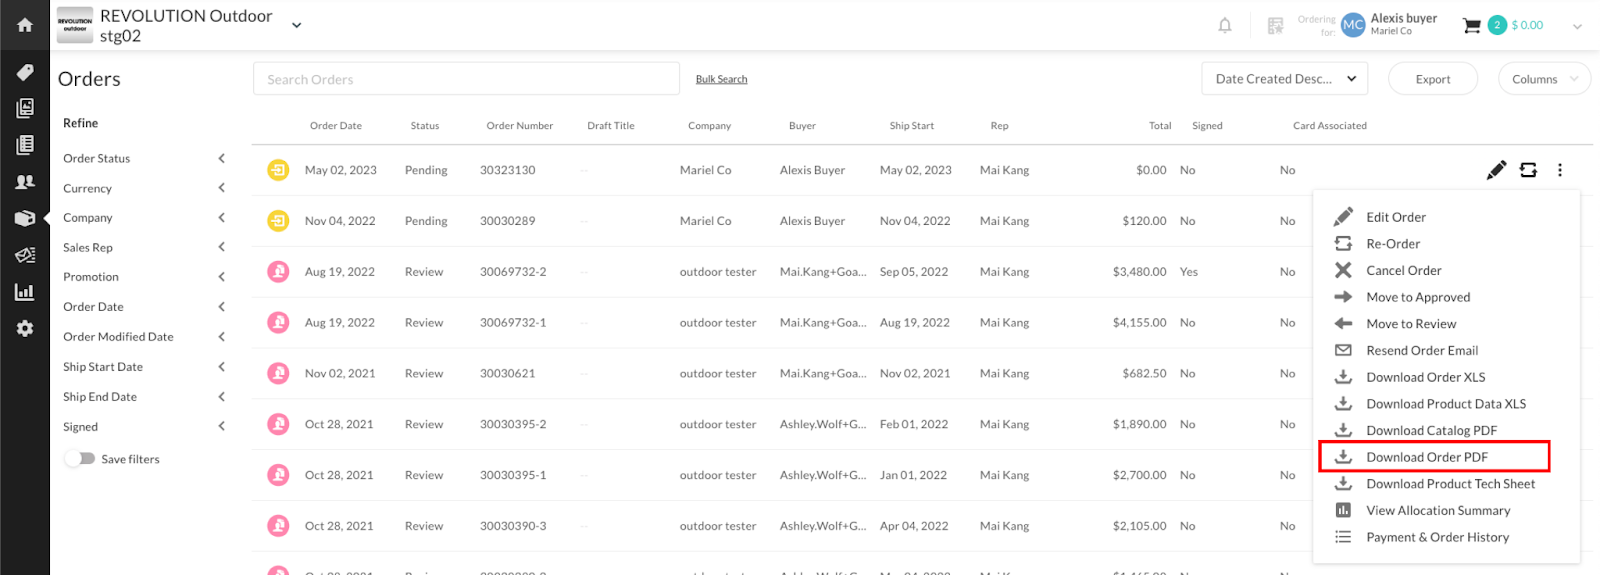Click status icon of order 30069732-2
Viewport: 1600px width, 575px height.
(x=278, y=272)
